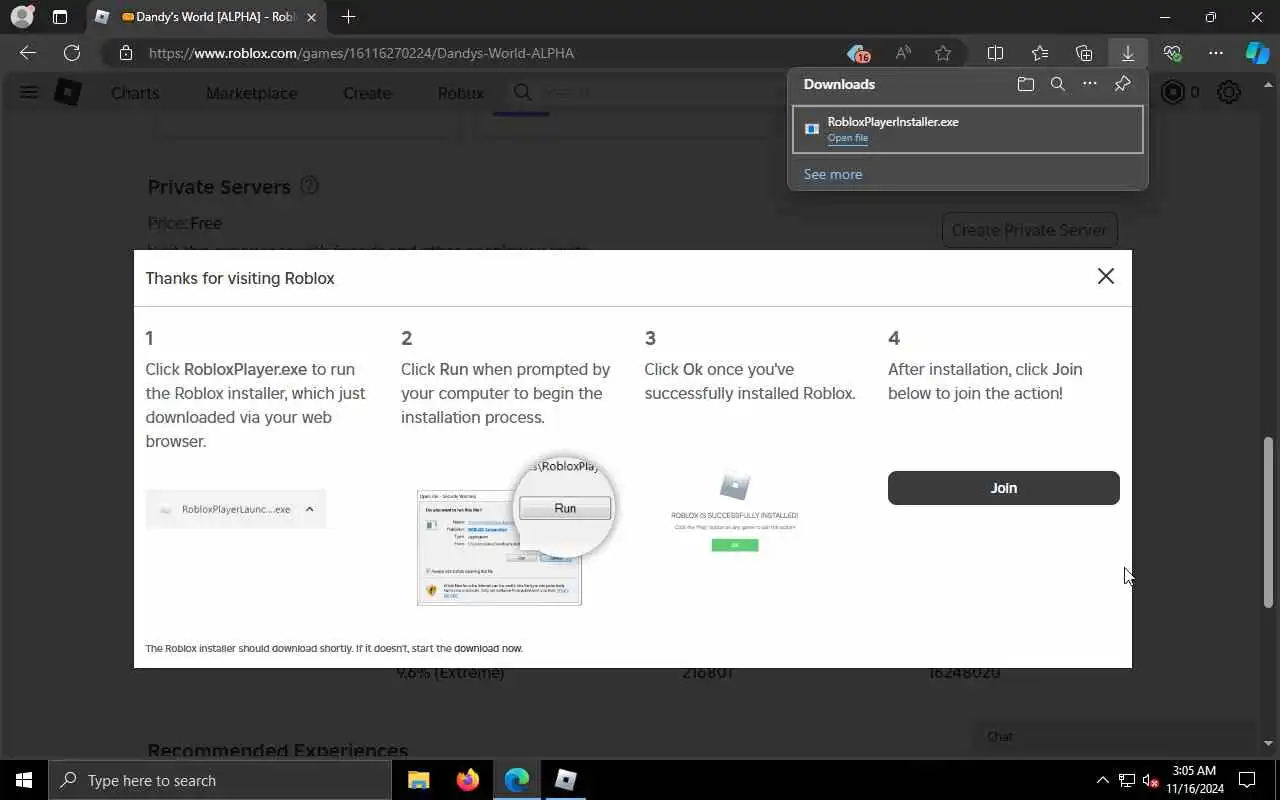Open the Create nav item
Image resolution: width=1280 pixels, height=800 pixels.
(x=367, y=93)
